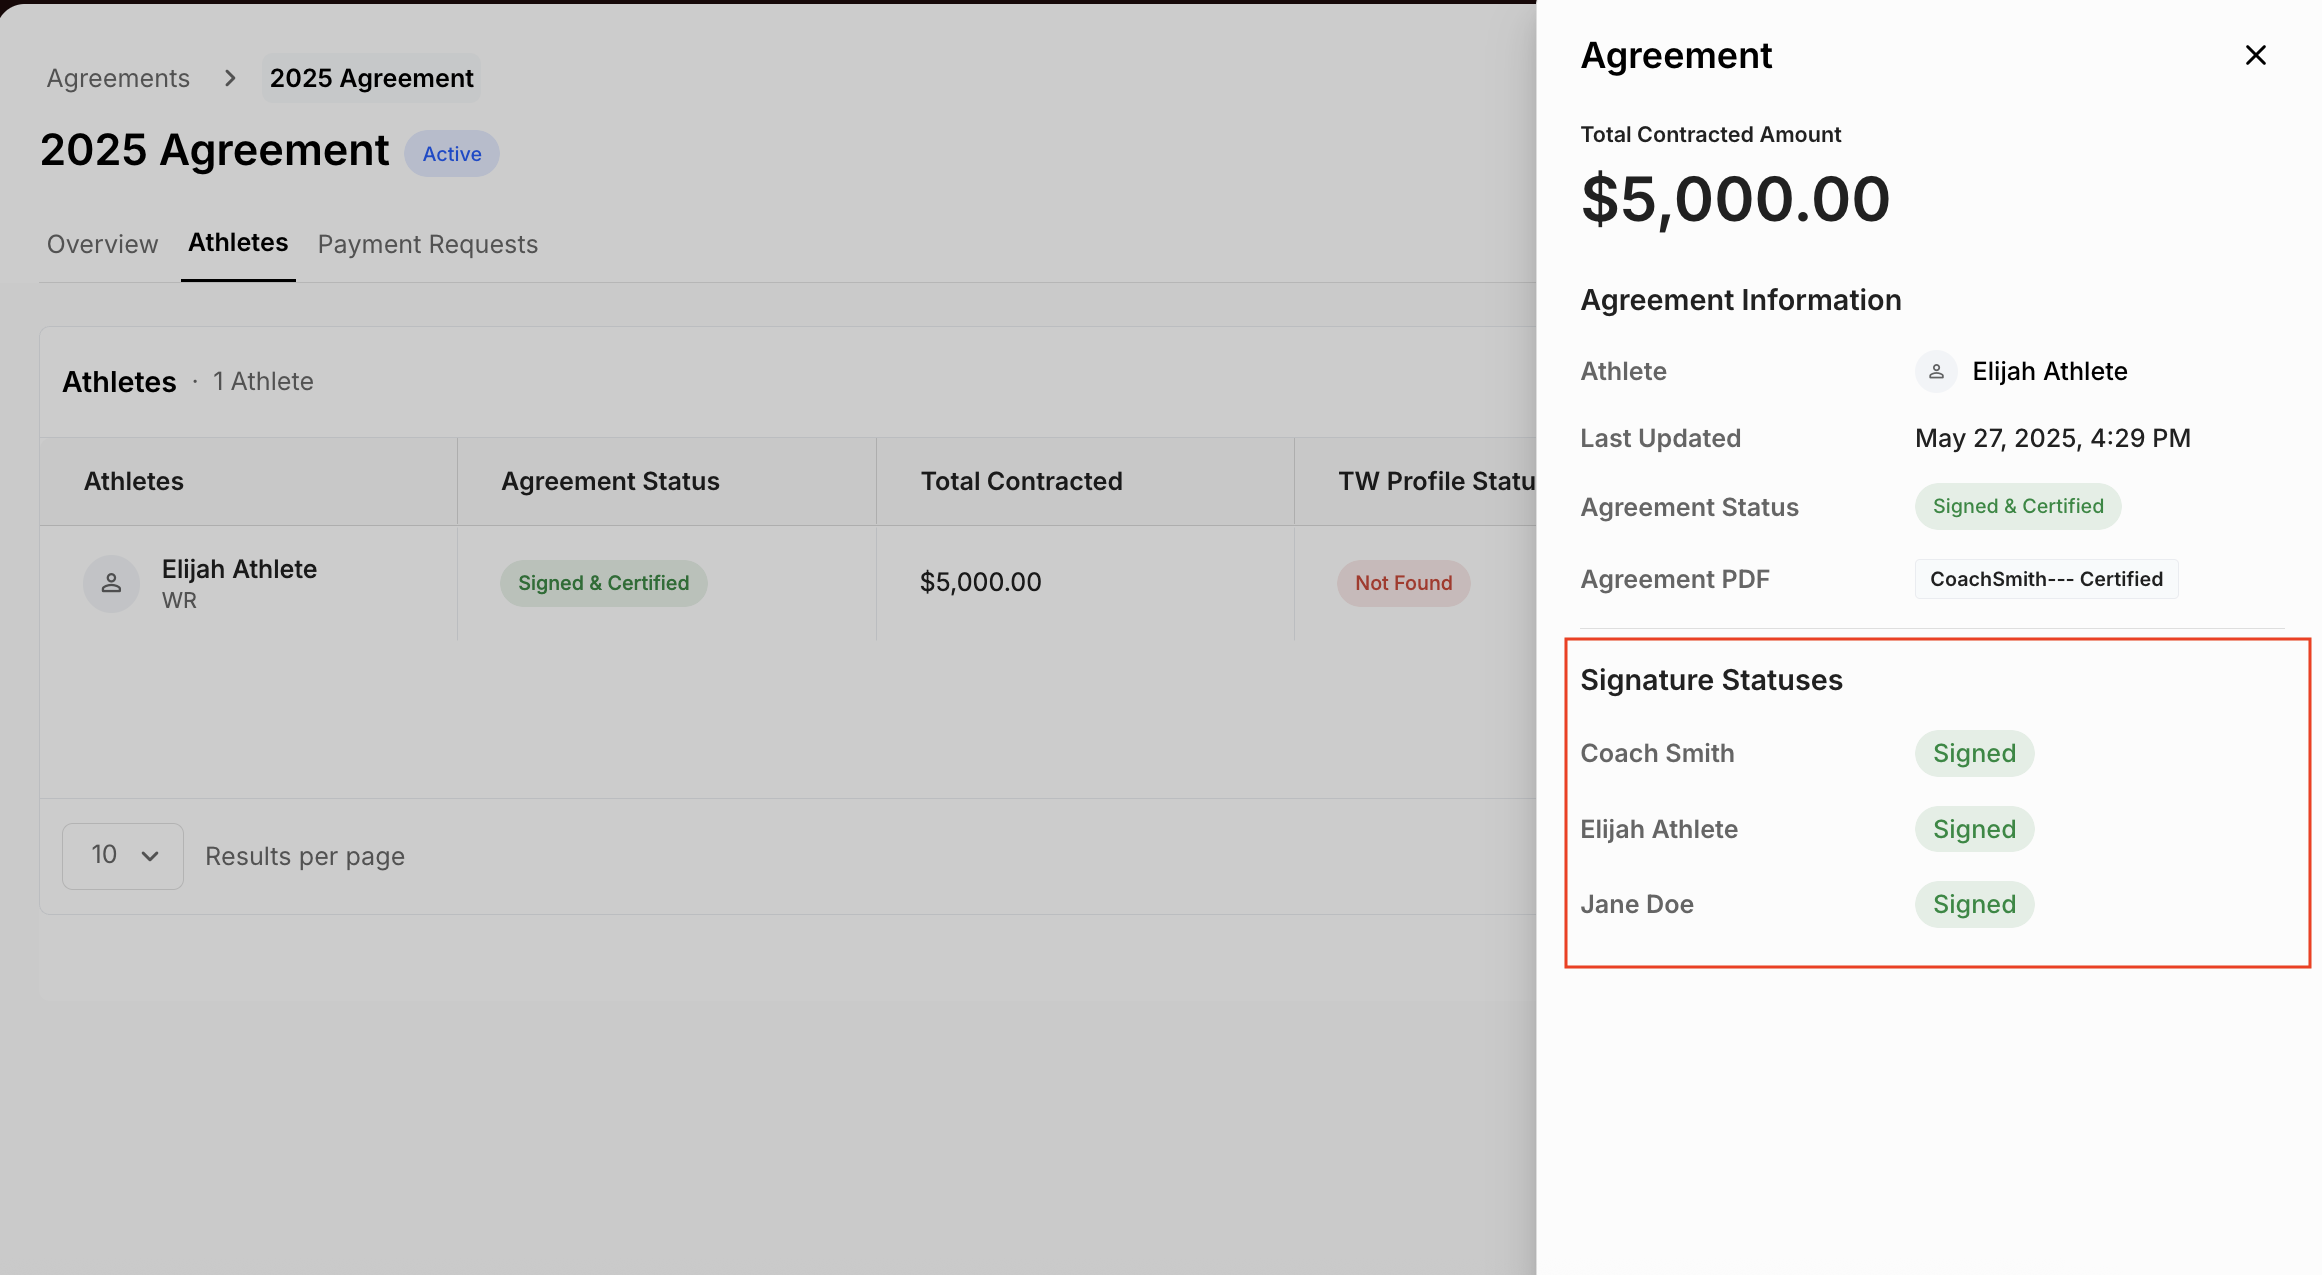Viewport: 2322px width, 1275px height.
Task: Click the 1 Athlete count label
Action: click(263, 381)
